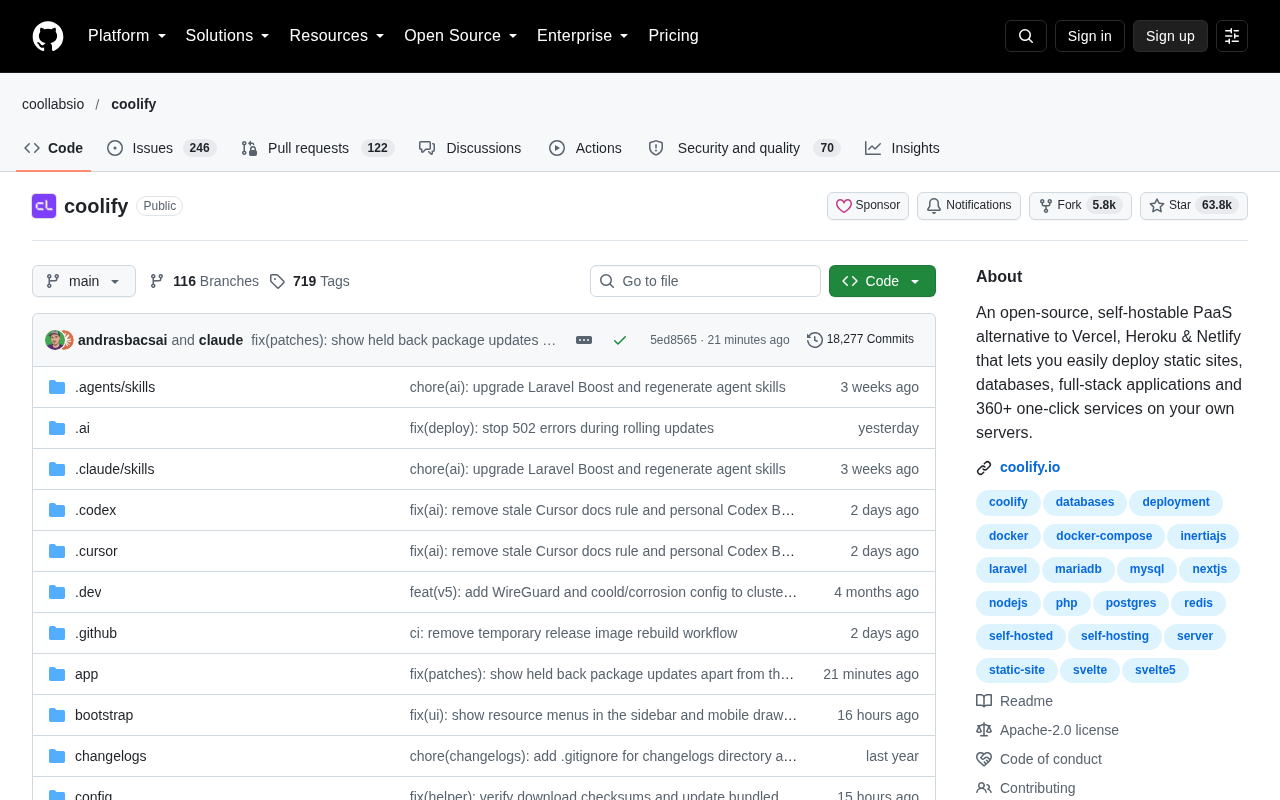Image resolution: width=1280 pixels, height=800 pixels.
Task: Switch to the Pull requests tab
Action: 318,148
